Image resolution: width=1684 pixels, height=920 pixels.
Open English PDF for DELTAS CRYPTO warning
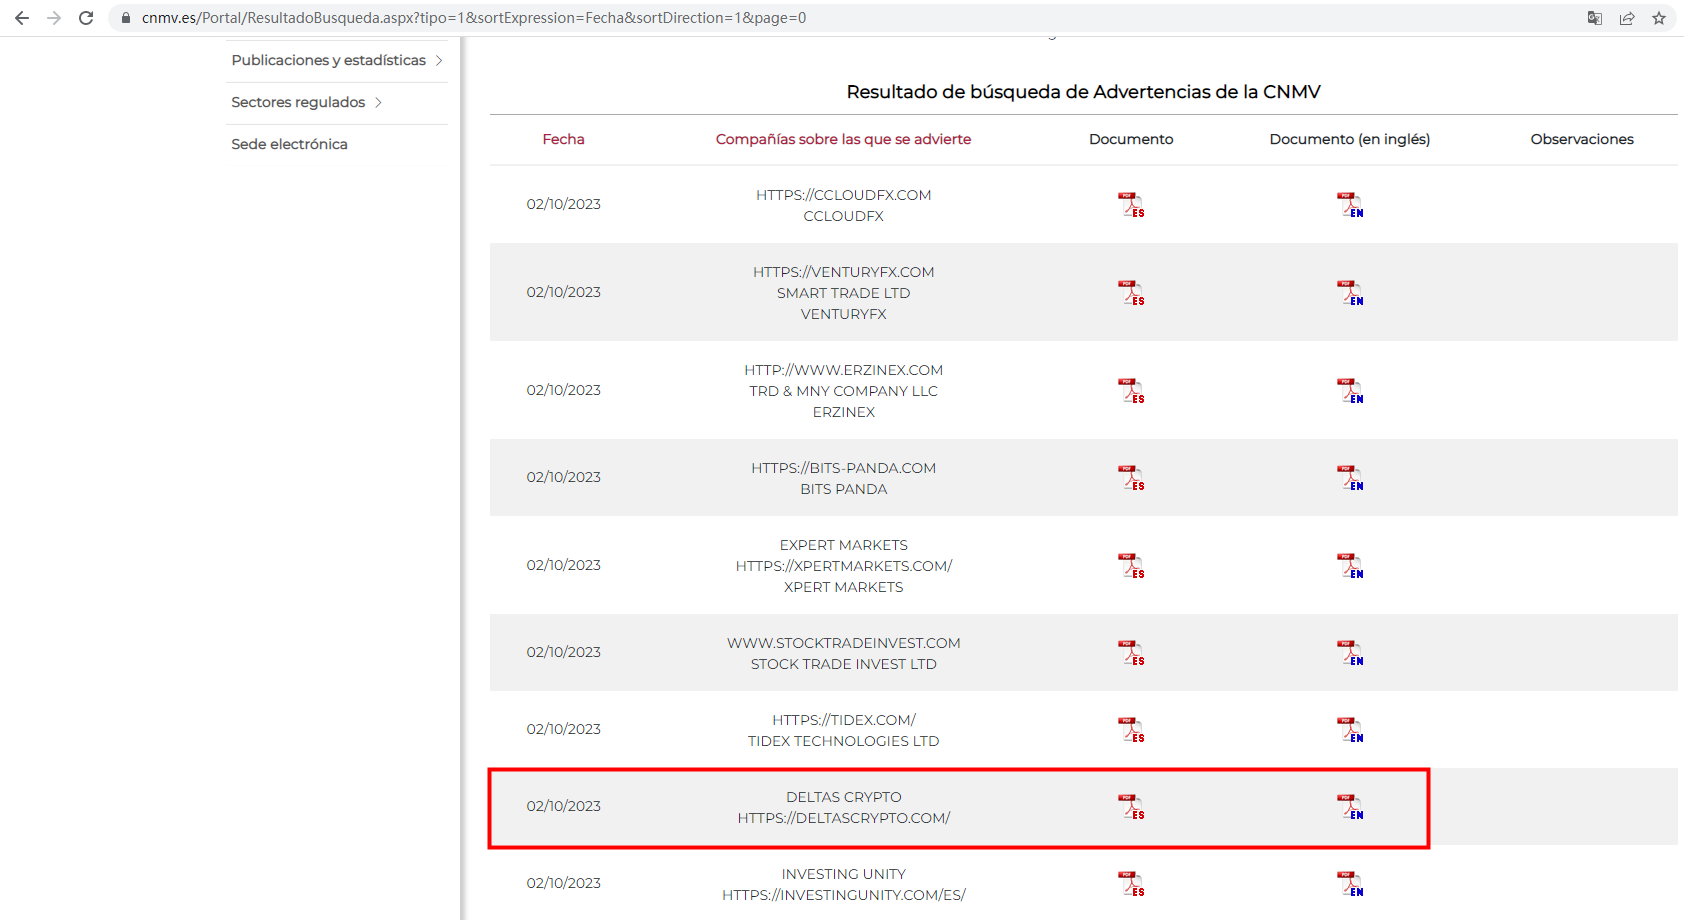pyautogui.click(x=1350, y=807)
